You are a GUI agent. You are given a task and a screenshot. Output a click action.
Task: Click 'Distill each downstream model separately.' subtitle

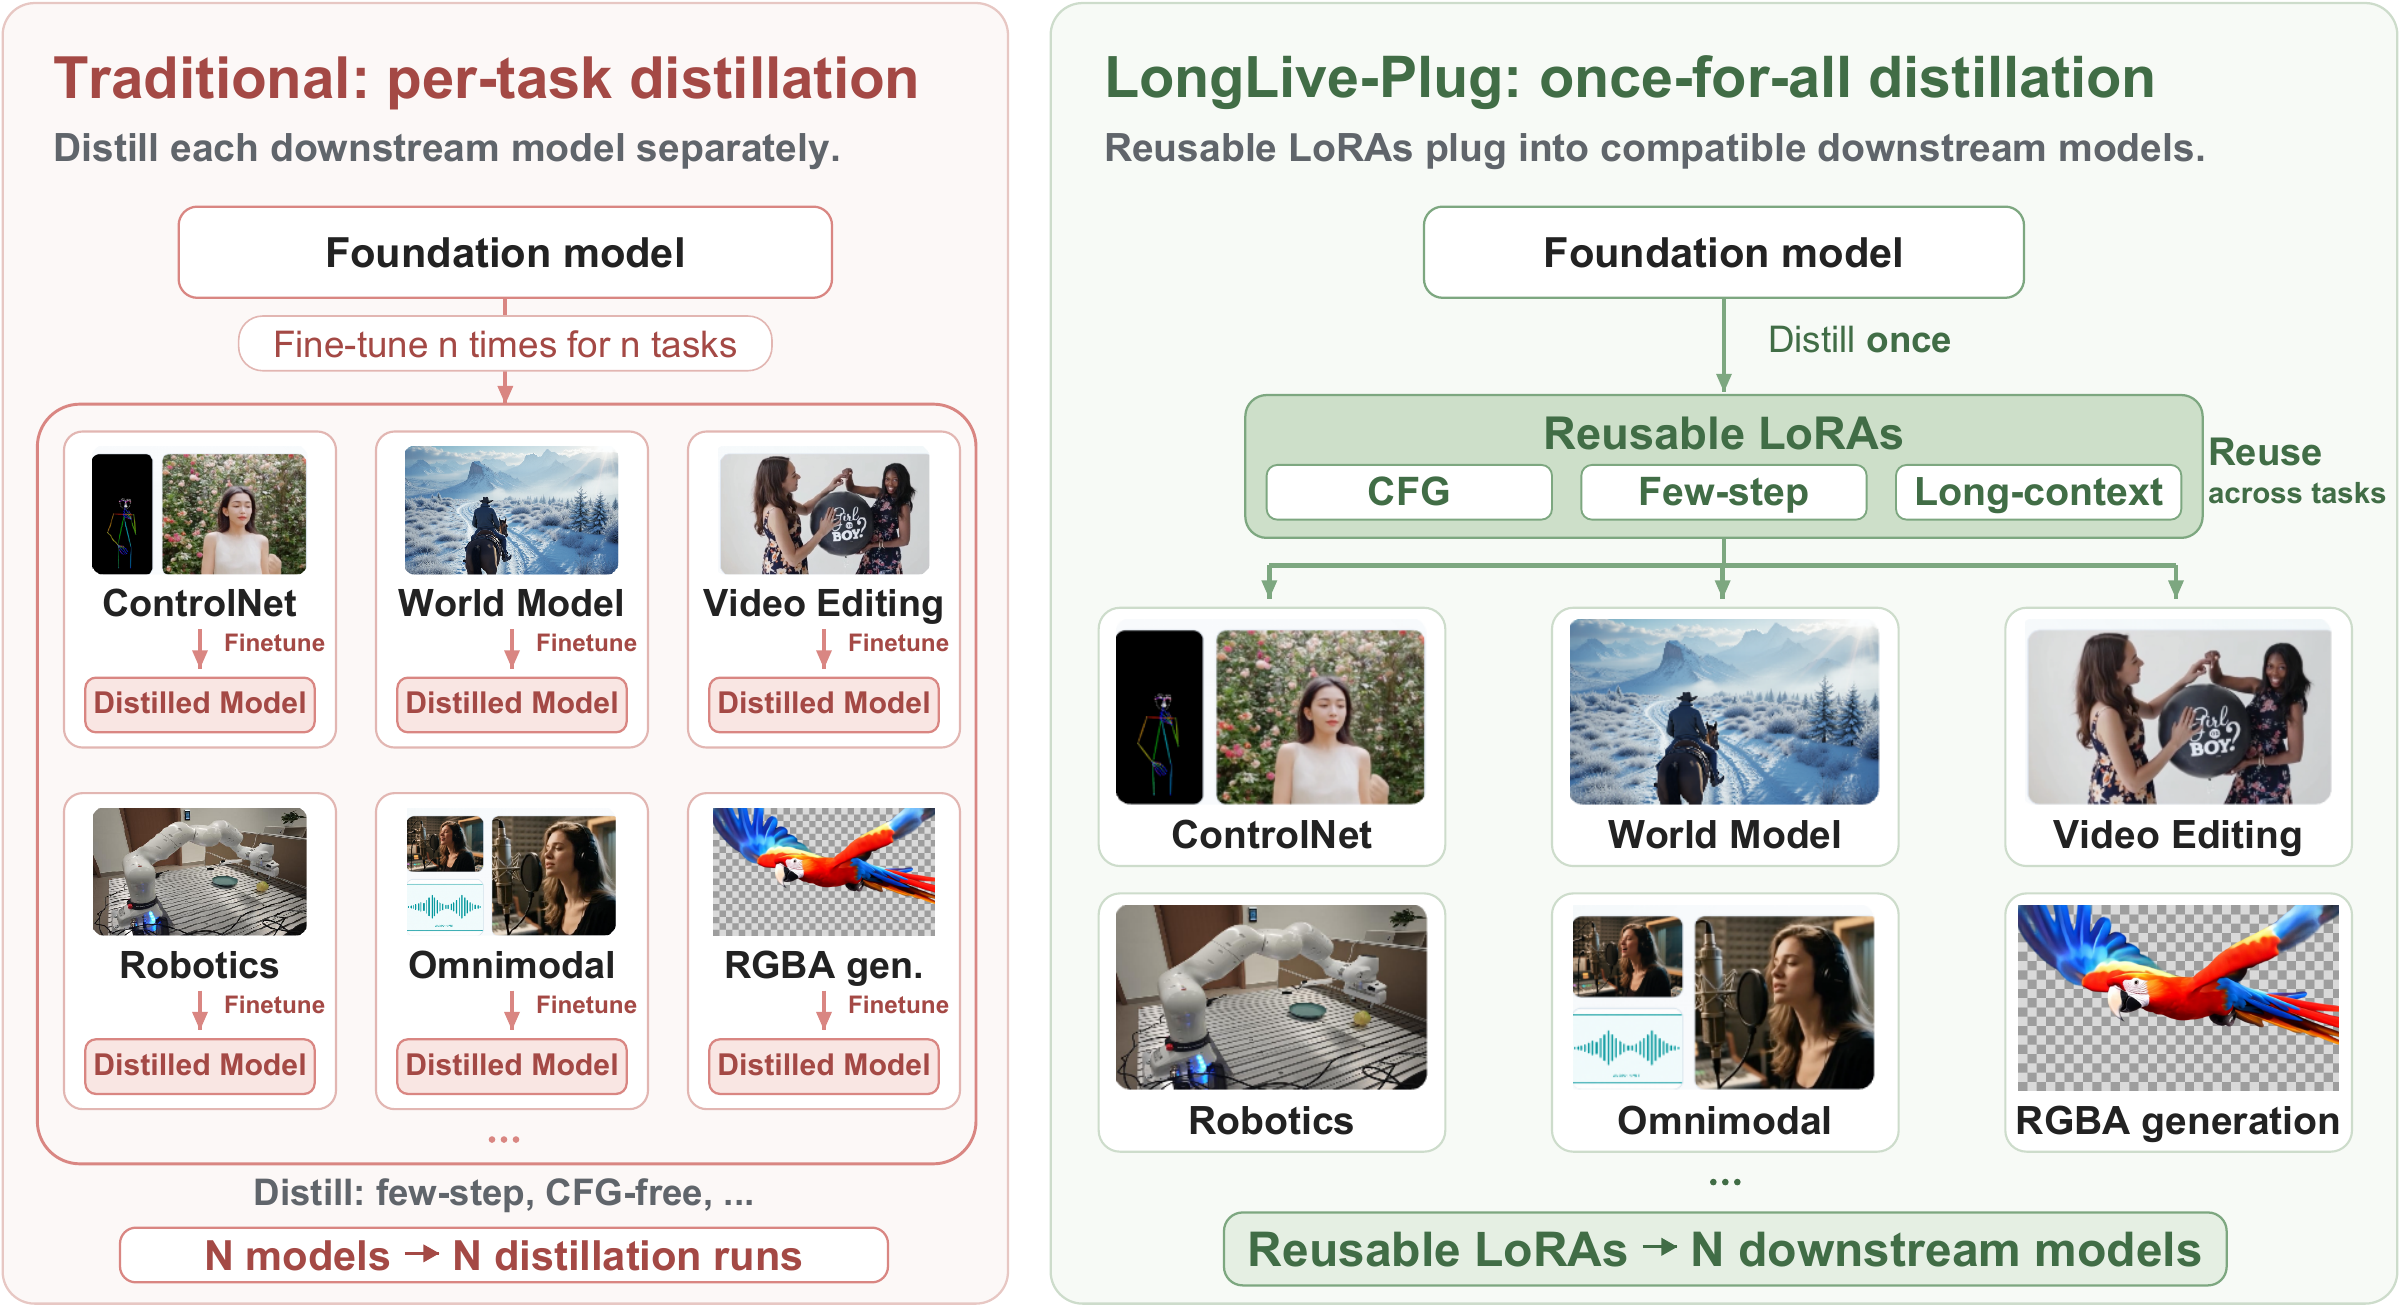(446, 148)
